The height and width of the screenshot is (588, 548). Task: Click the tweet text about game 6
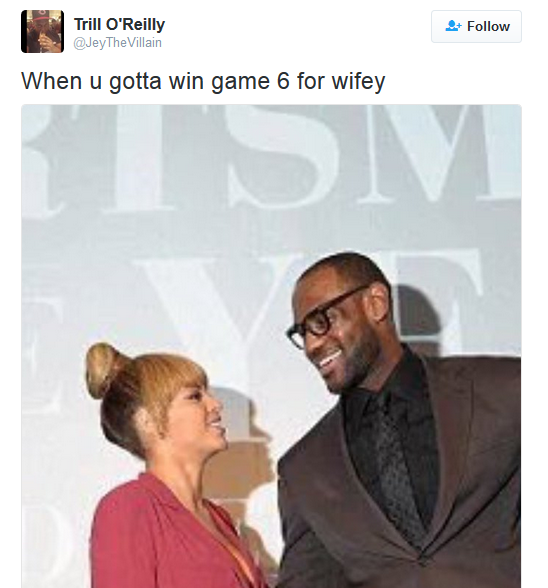pyautogui.click(x=203, y=81)
